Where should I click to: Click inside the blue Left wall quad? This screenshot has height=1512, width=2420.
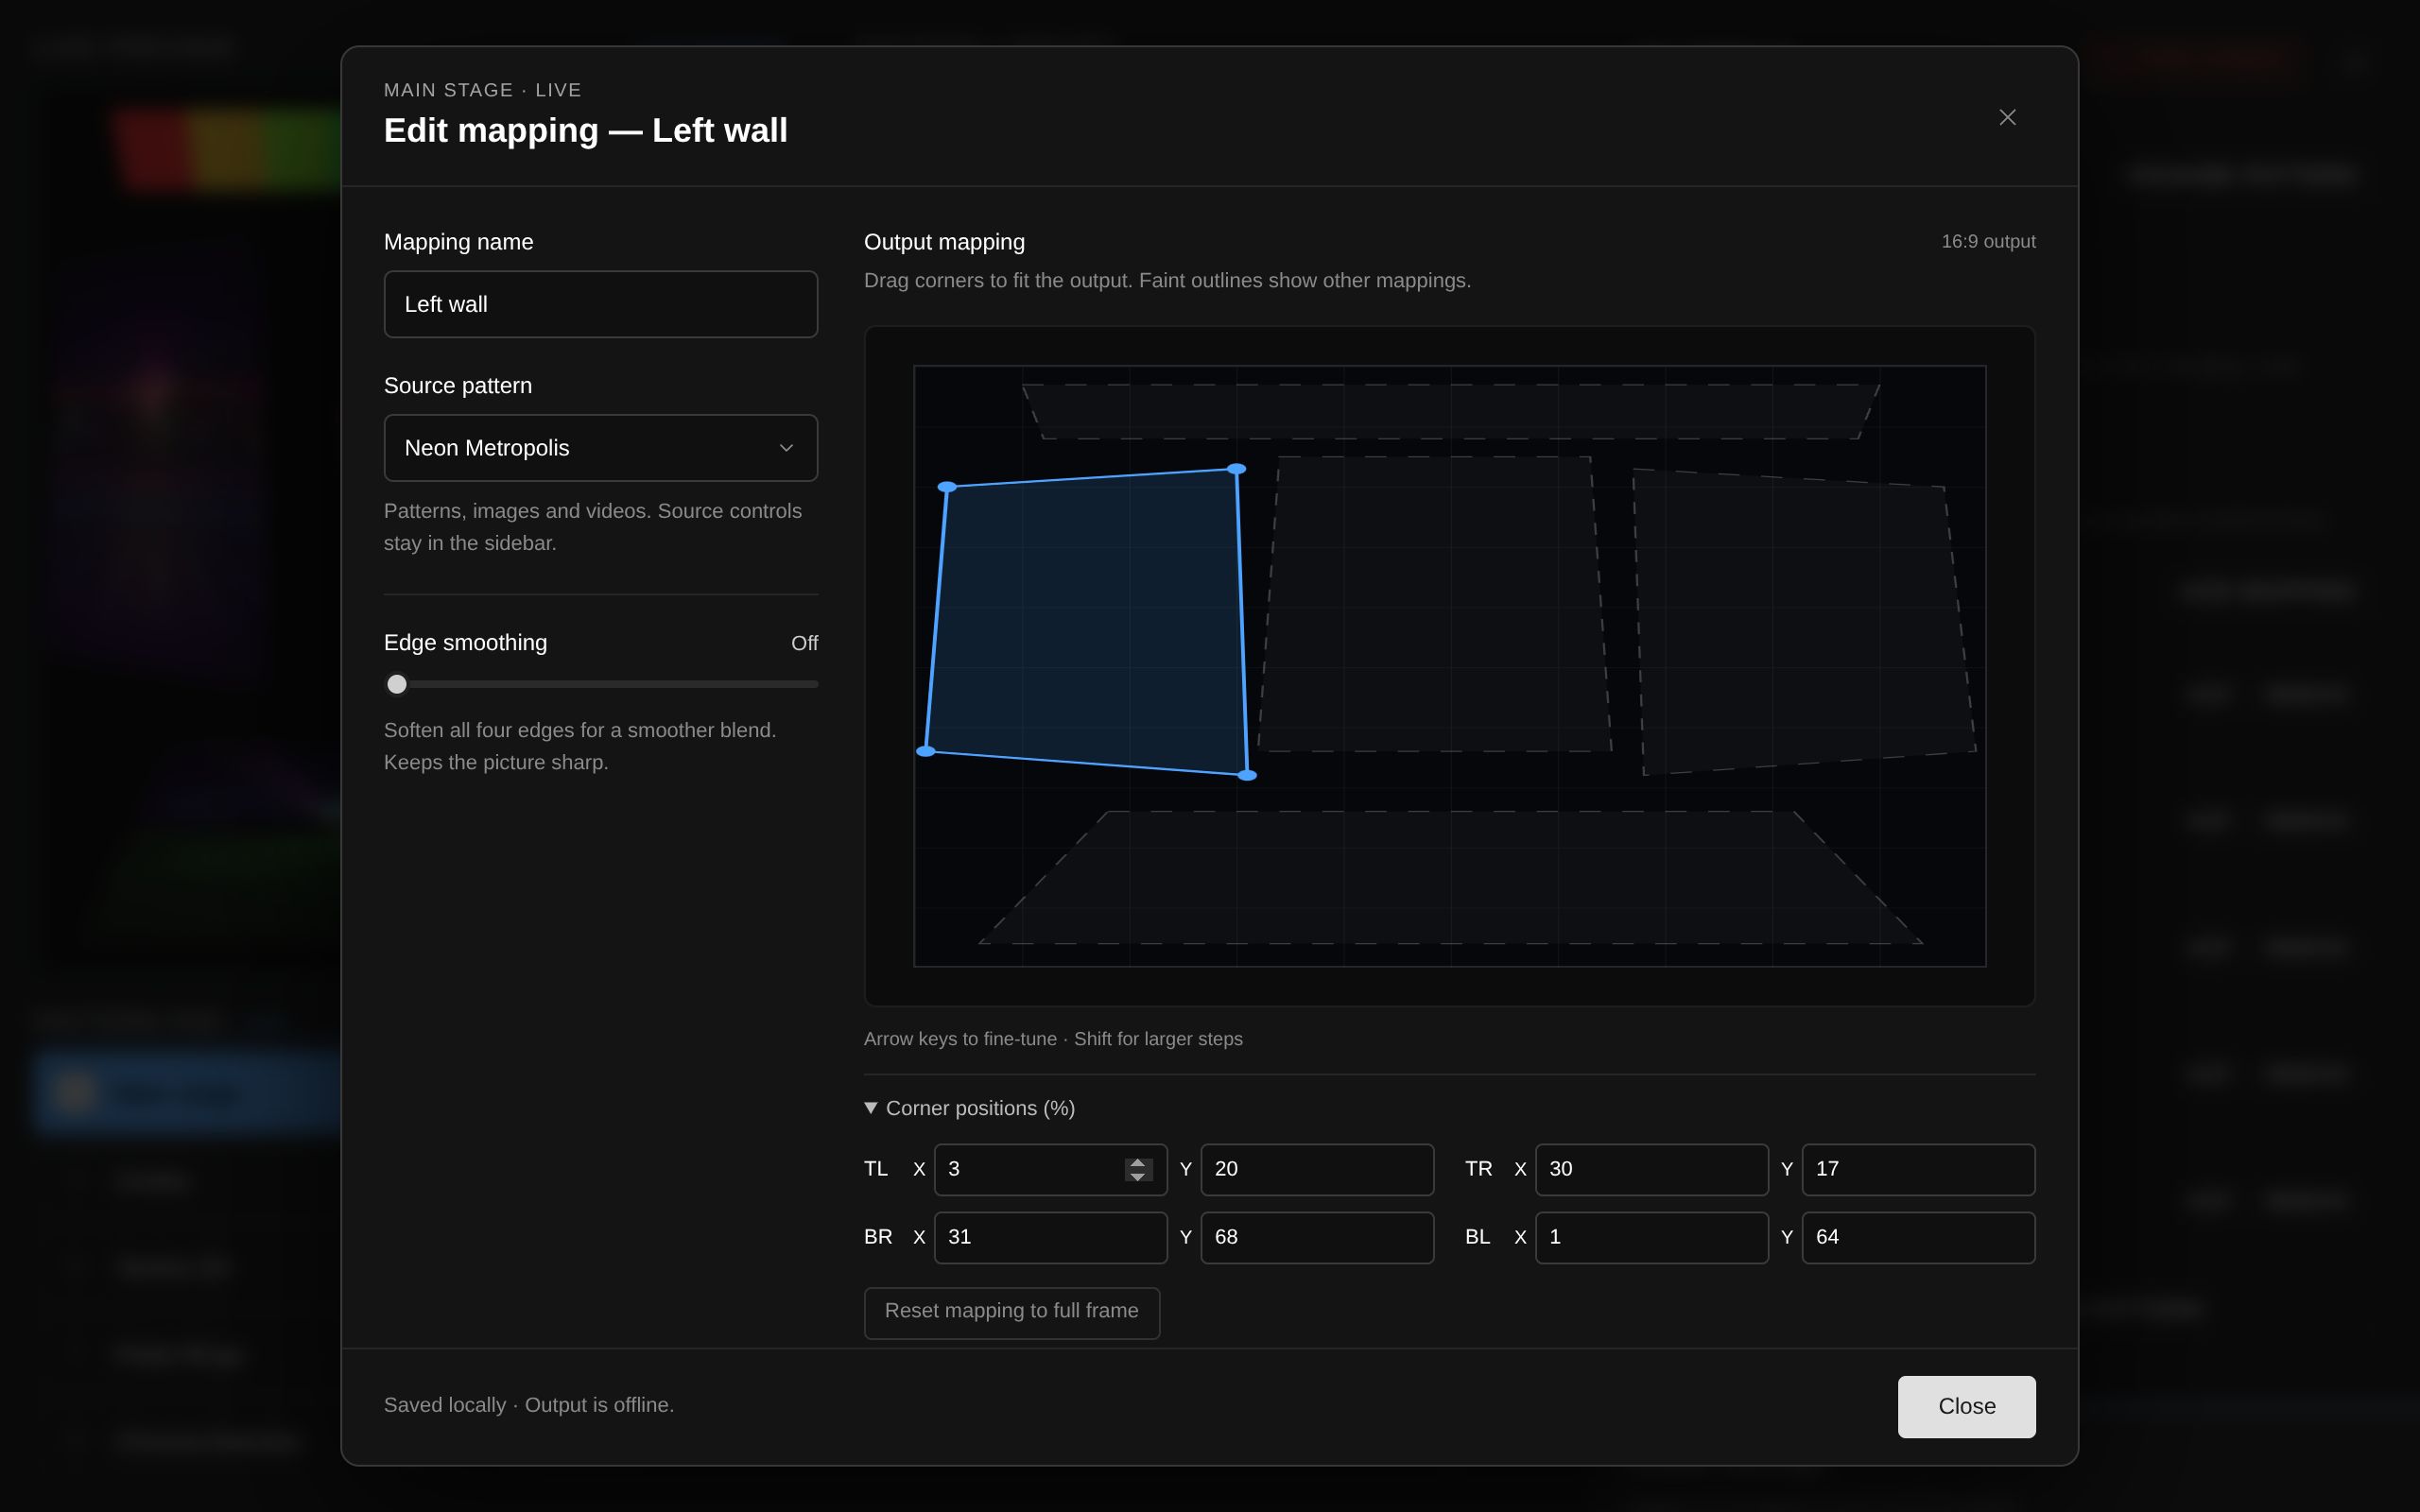coord(1089,620)
